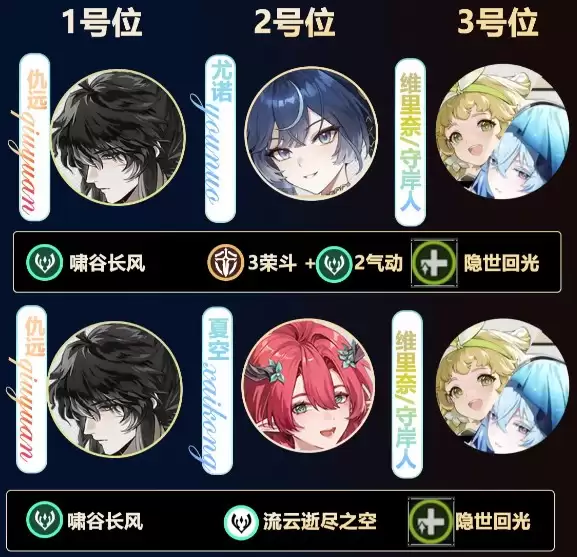Click the white icon beside 流云逝尽之空
The height and width of the screenshot is (557, 577).
[241, 522]
